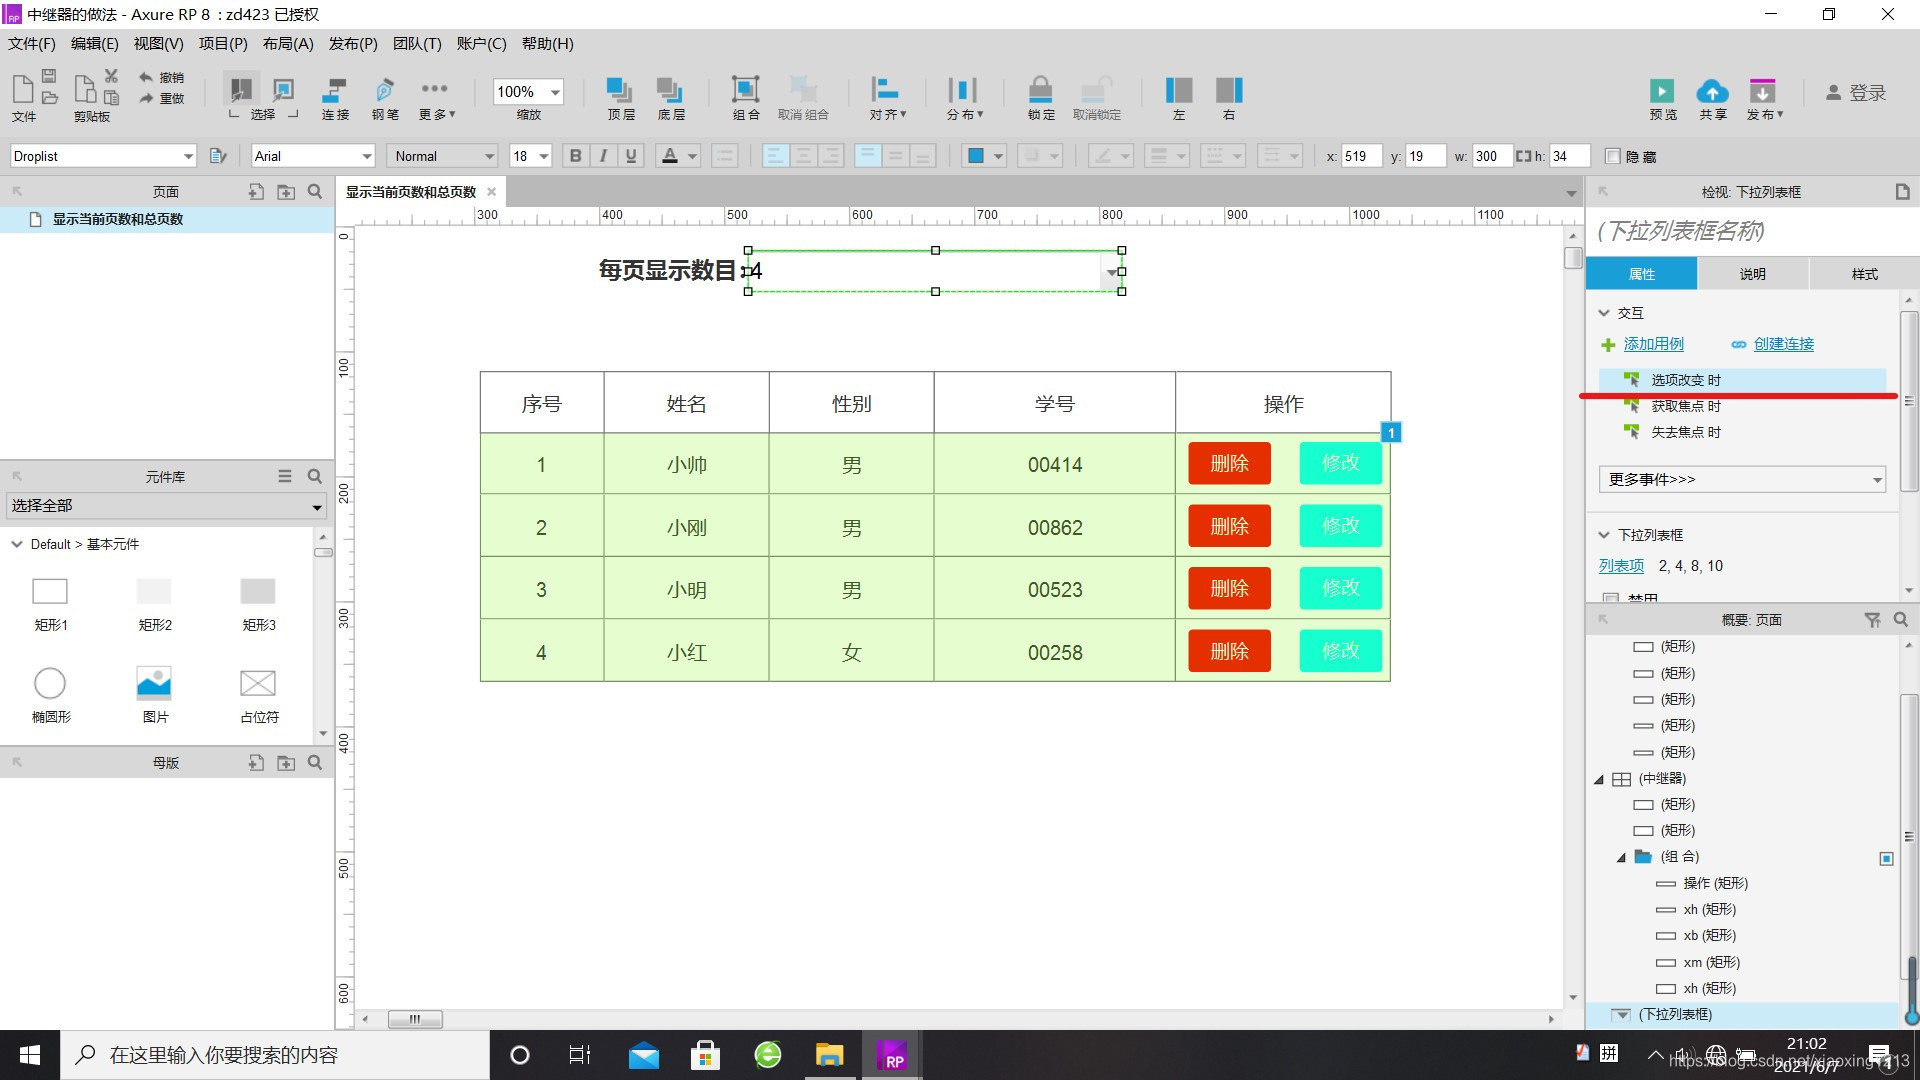The image size is (1920, 1080).
Task: Open the fill color swatch
Action: (x=976, y=156)
